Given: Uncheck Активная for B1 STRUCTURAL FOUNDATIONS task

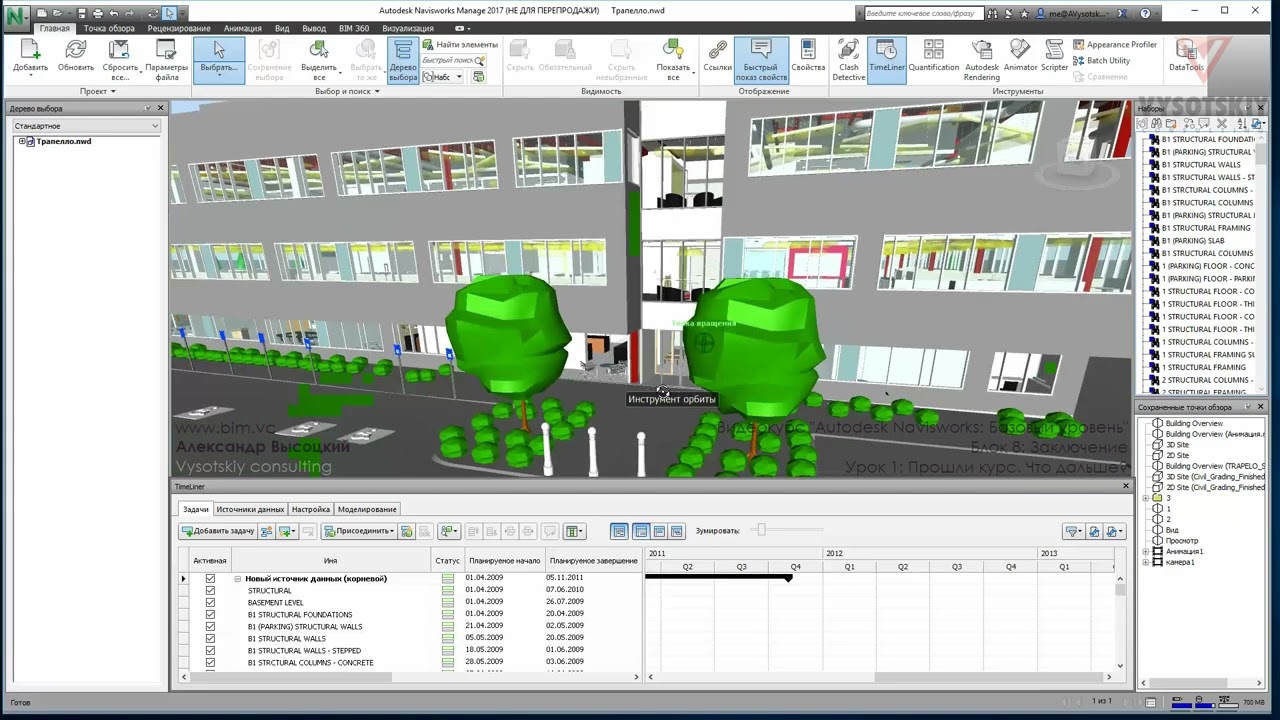Looking at the screenshot, I should pyautogui.click(x=210, y=615).
